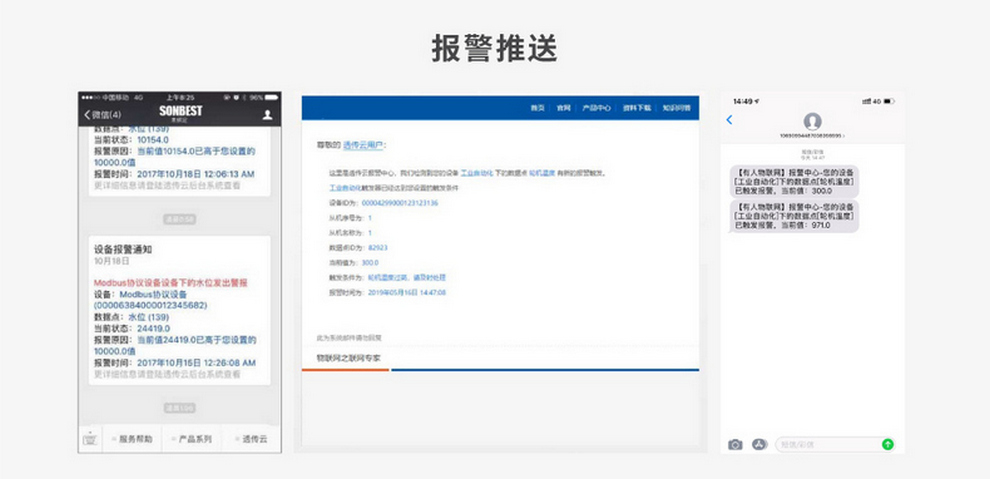
Task: Click 官网 in the email header nav
Action: (563, 108)
